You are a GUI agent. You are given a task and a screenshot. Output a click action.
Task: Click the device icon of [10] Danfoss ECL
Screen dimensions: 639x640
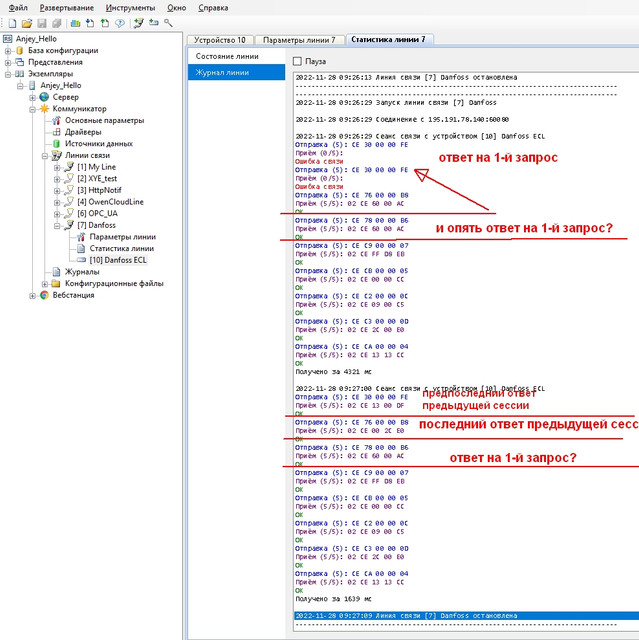point(81,260)
